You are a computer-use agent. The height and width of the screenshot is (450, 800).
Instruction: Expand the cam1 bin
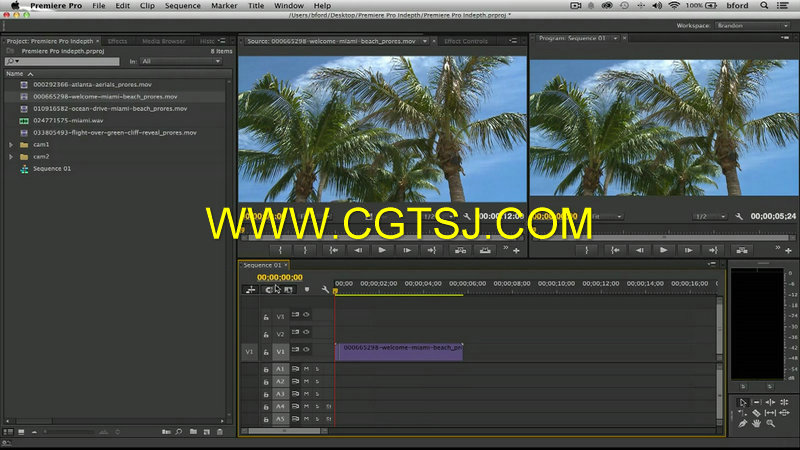pyautogui.click(x=11, y=145)
